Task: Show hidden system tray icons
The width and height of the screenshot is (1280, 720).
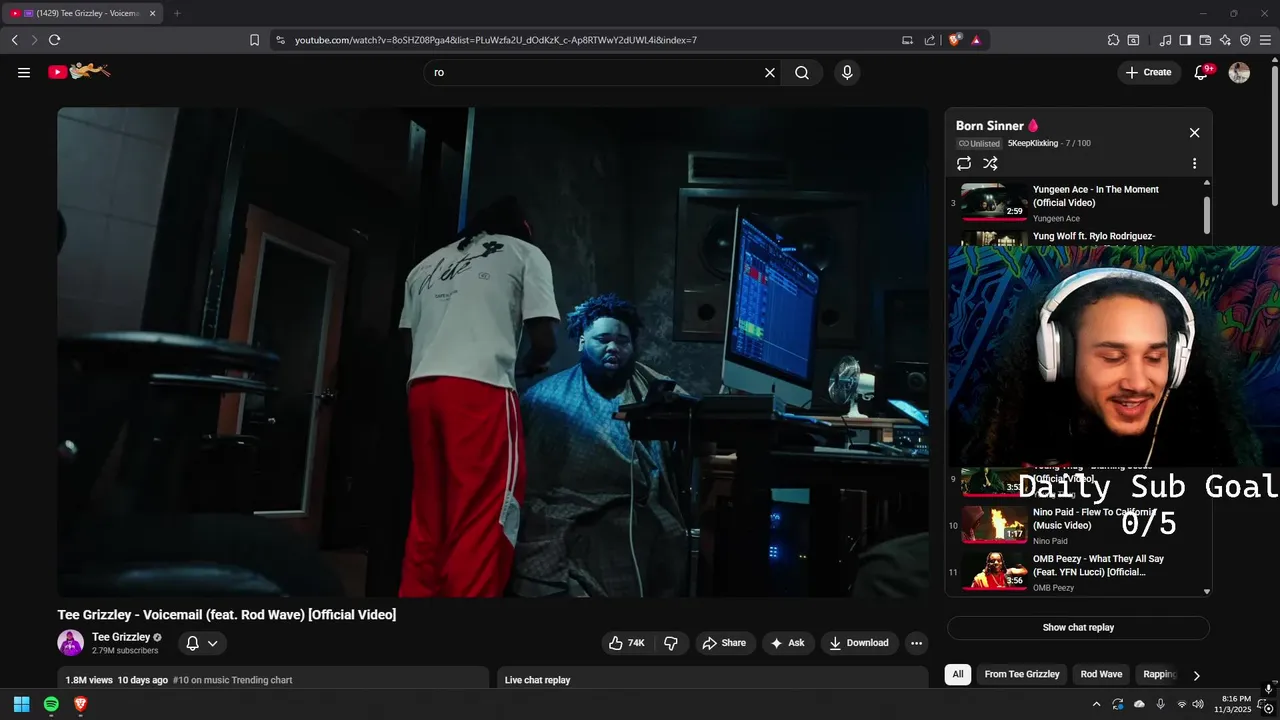Action: pos(1096,704)
